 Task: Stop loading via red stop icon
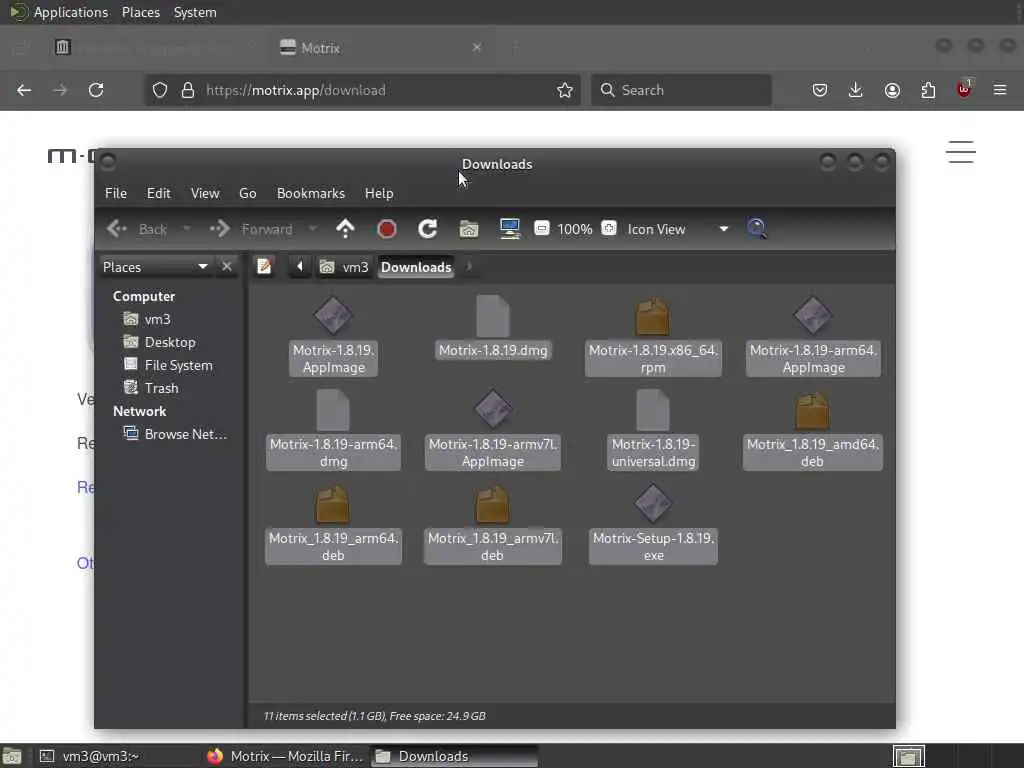coord(387,229)
